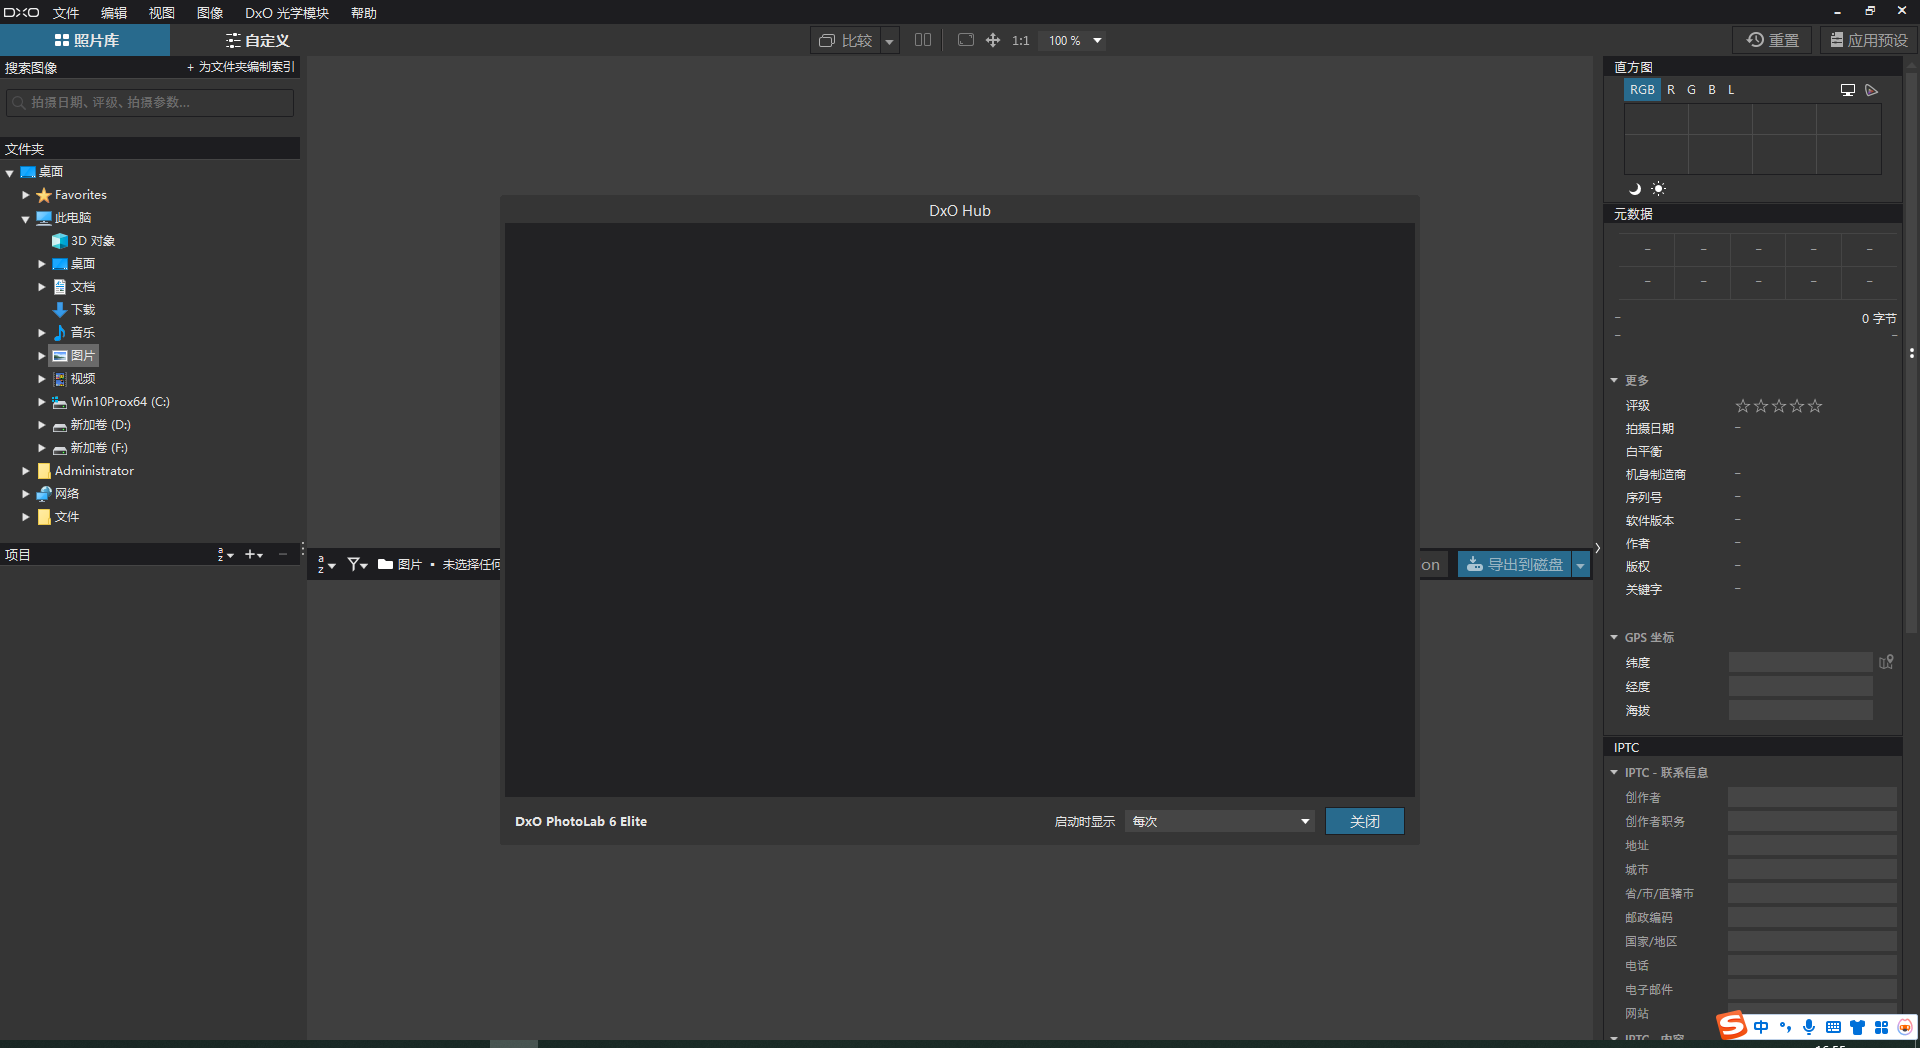
Task: Click the 导出到磁盘 export button
Action: (1514, 565)
